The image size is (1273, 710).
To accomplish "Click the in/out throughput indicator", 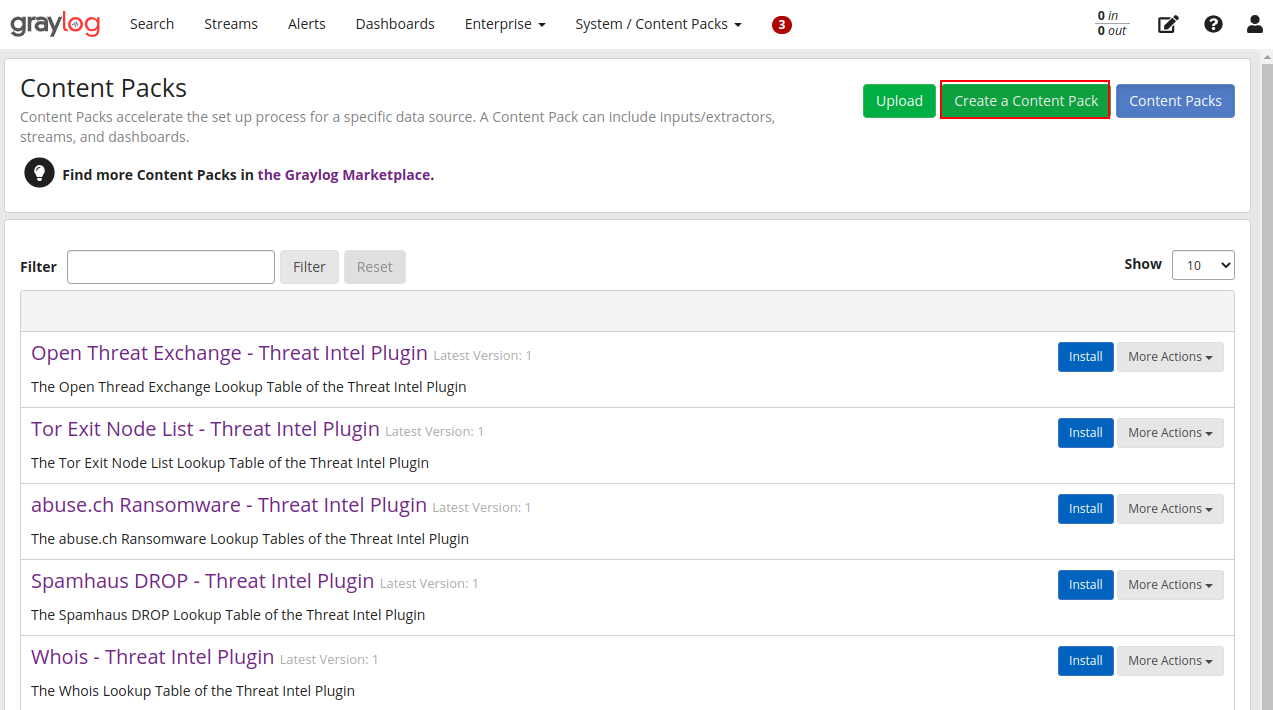I will 1112,24.
